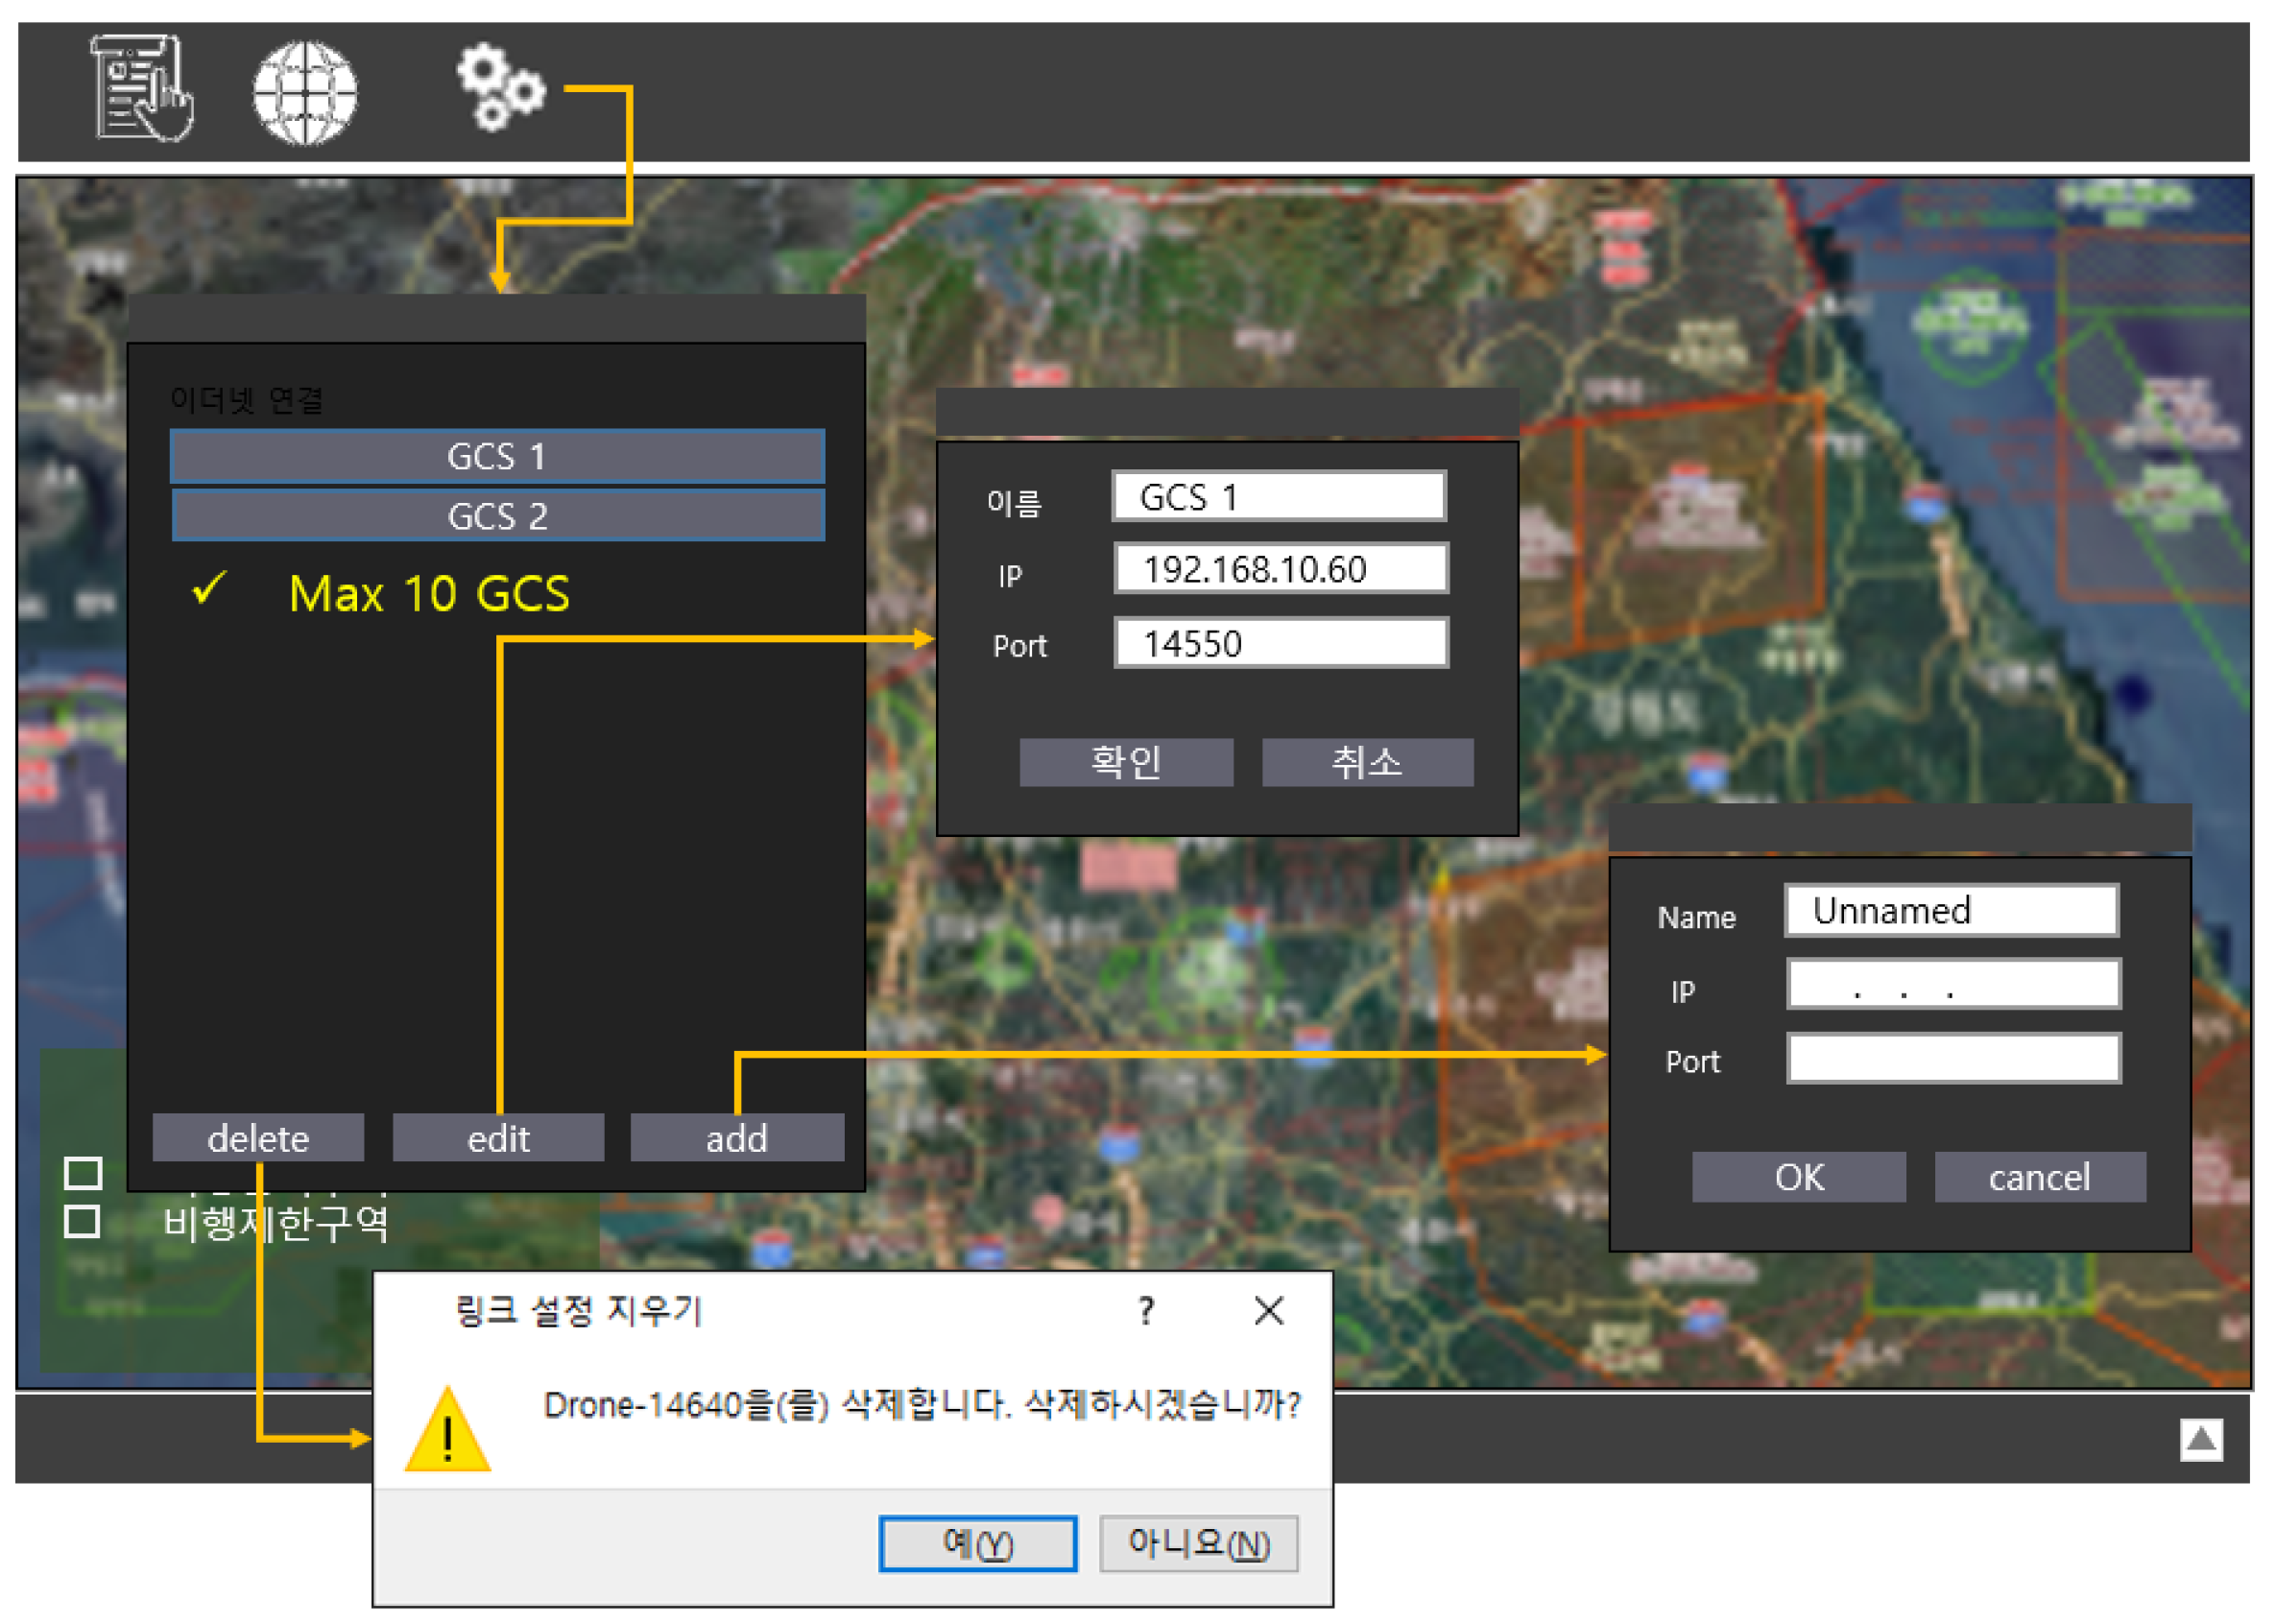Close the 링크 설정 지우기 dialog
This screenshot has height=1624, width=2276.
(1268, 1310)
